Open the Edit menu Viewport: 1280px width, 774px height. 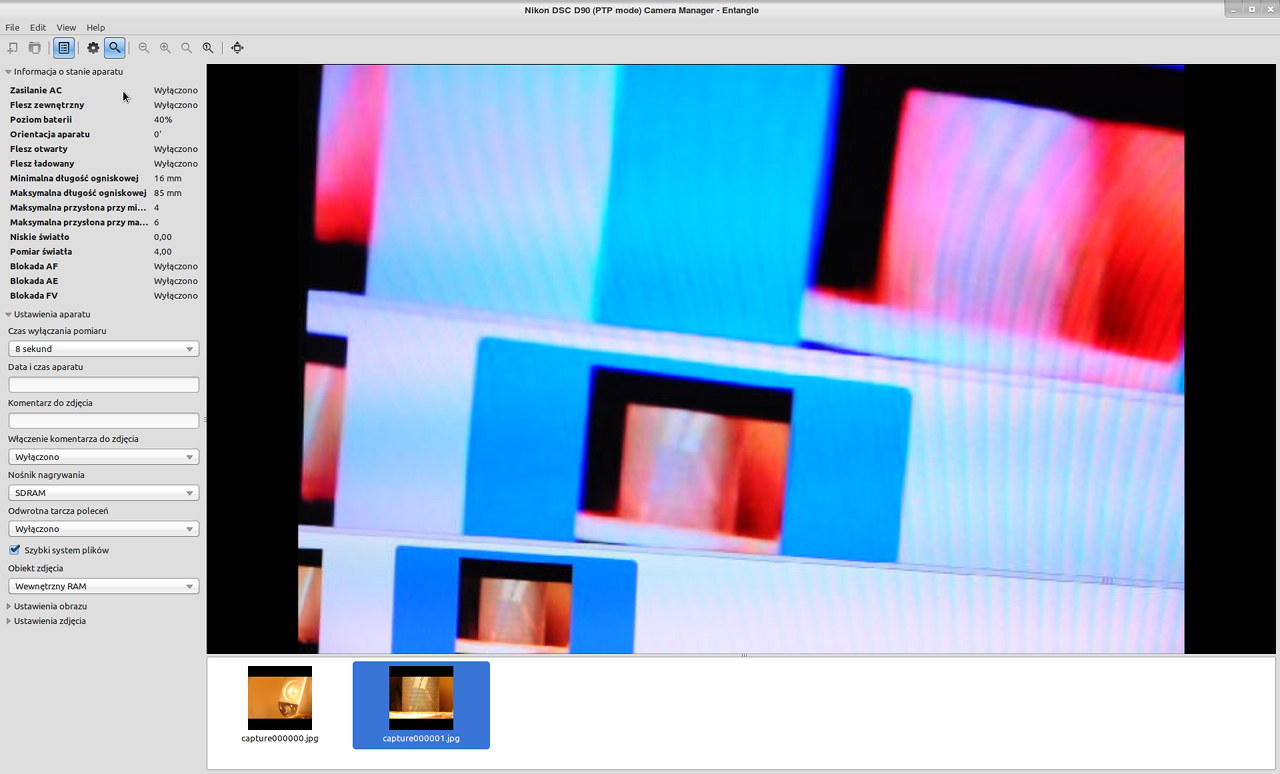pos(38,27)
